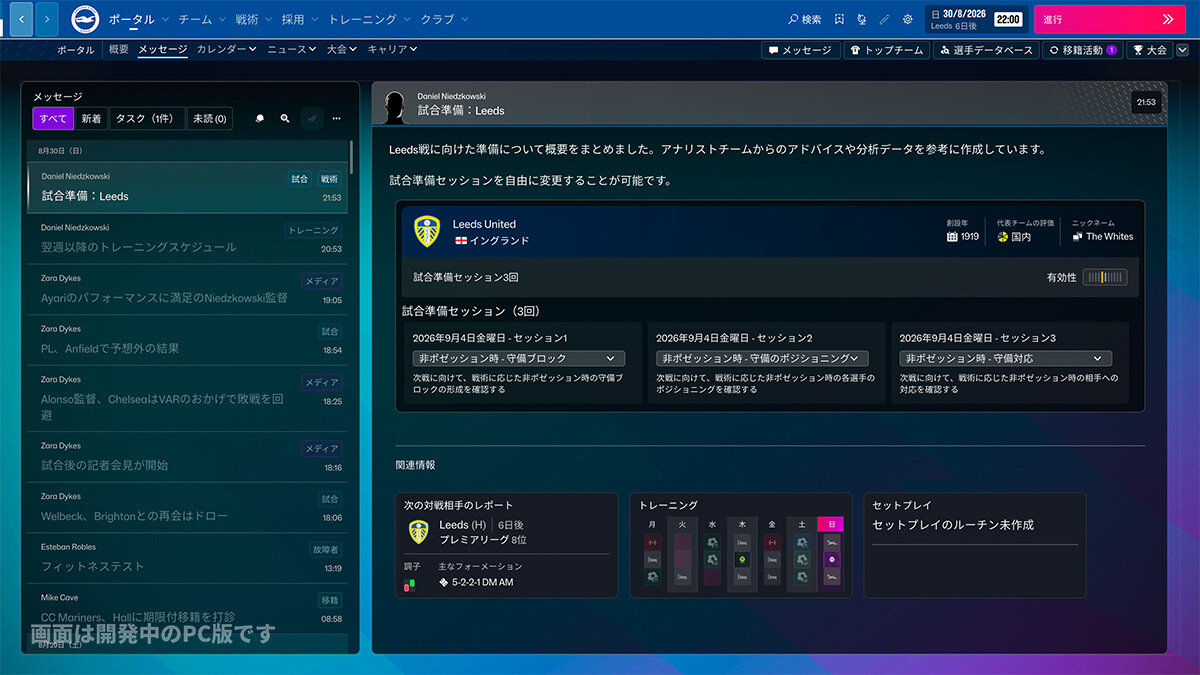Click the magnifier icon in the message panel
The width and height of the screenshot is (1200, 675).
285,118
